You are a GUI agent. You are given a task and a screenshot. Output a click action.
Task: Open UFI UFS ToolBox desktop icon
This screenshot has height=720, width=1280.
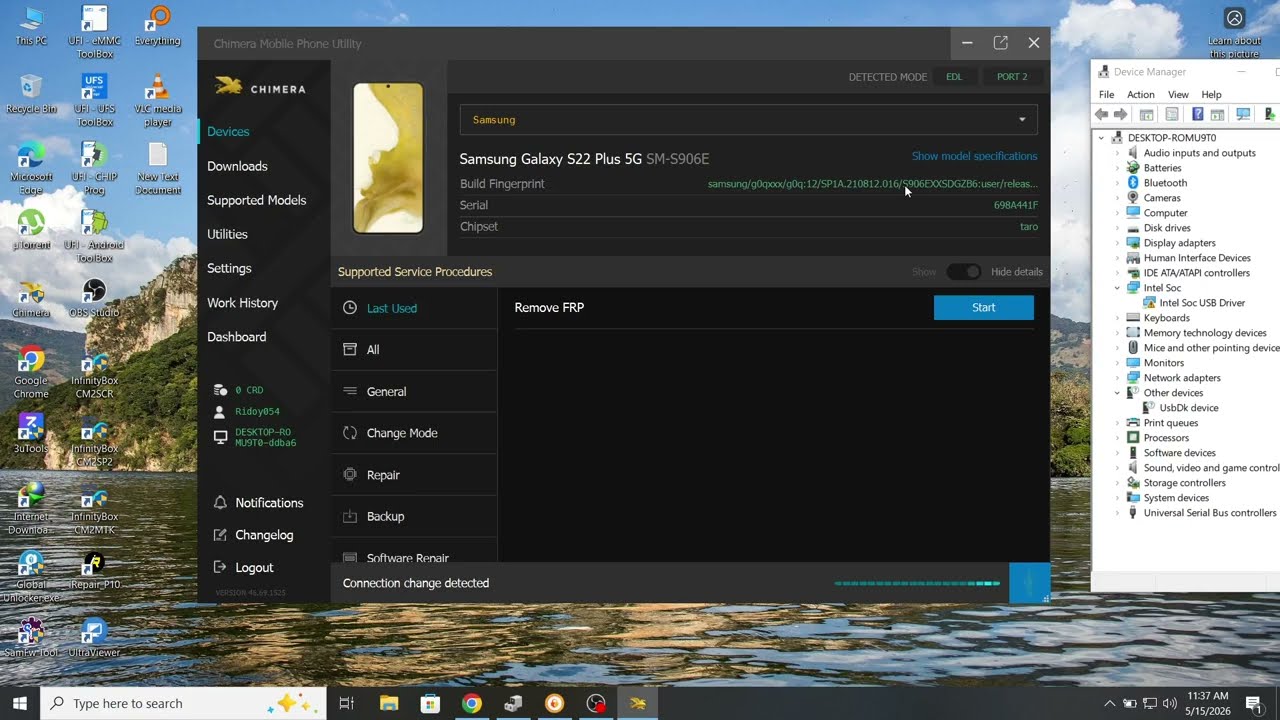pos(95,100)
